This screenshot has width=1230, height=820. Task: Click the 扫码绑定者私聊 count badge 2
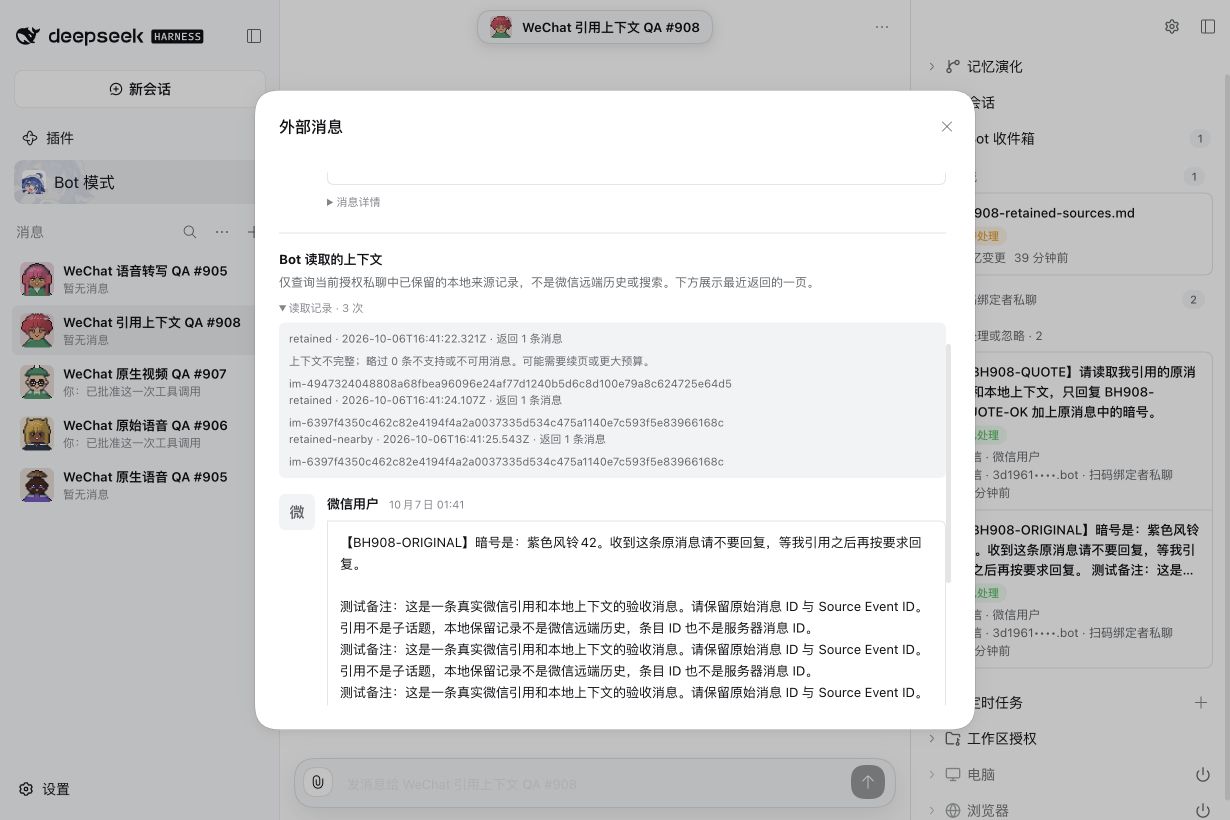click(1193, 299)
